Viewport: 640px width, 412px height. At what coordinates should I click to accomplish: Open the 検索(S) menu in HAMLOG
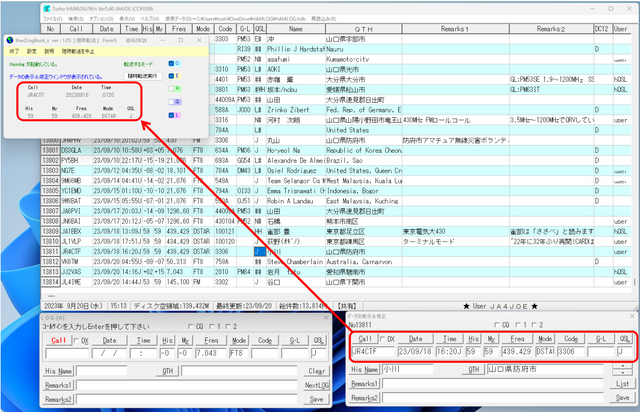[x=76, y=19]
